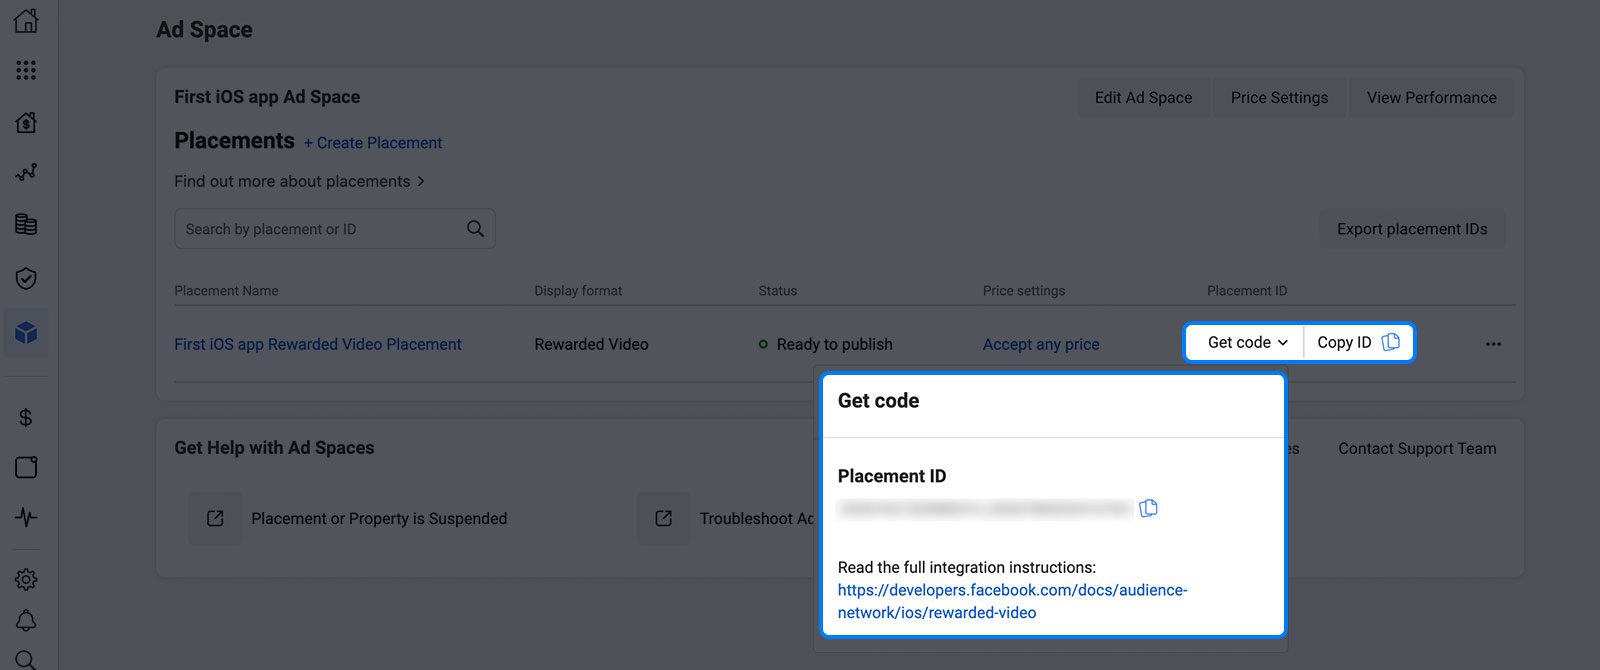This screenshot has height=670, width=1600.
Task: Click the Status column header
Action: coord(777,291)
